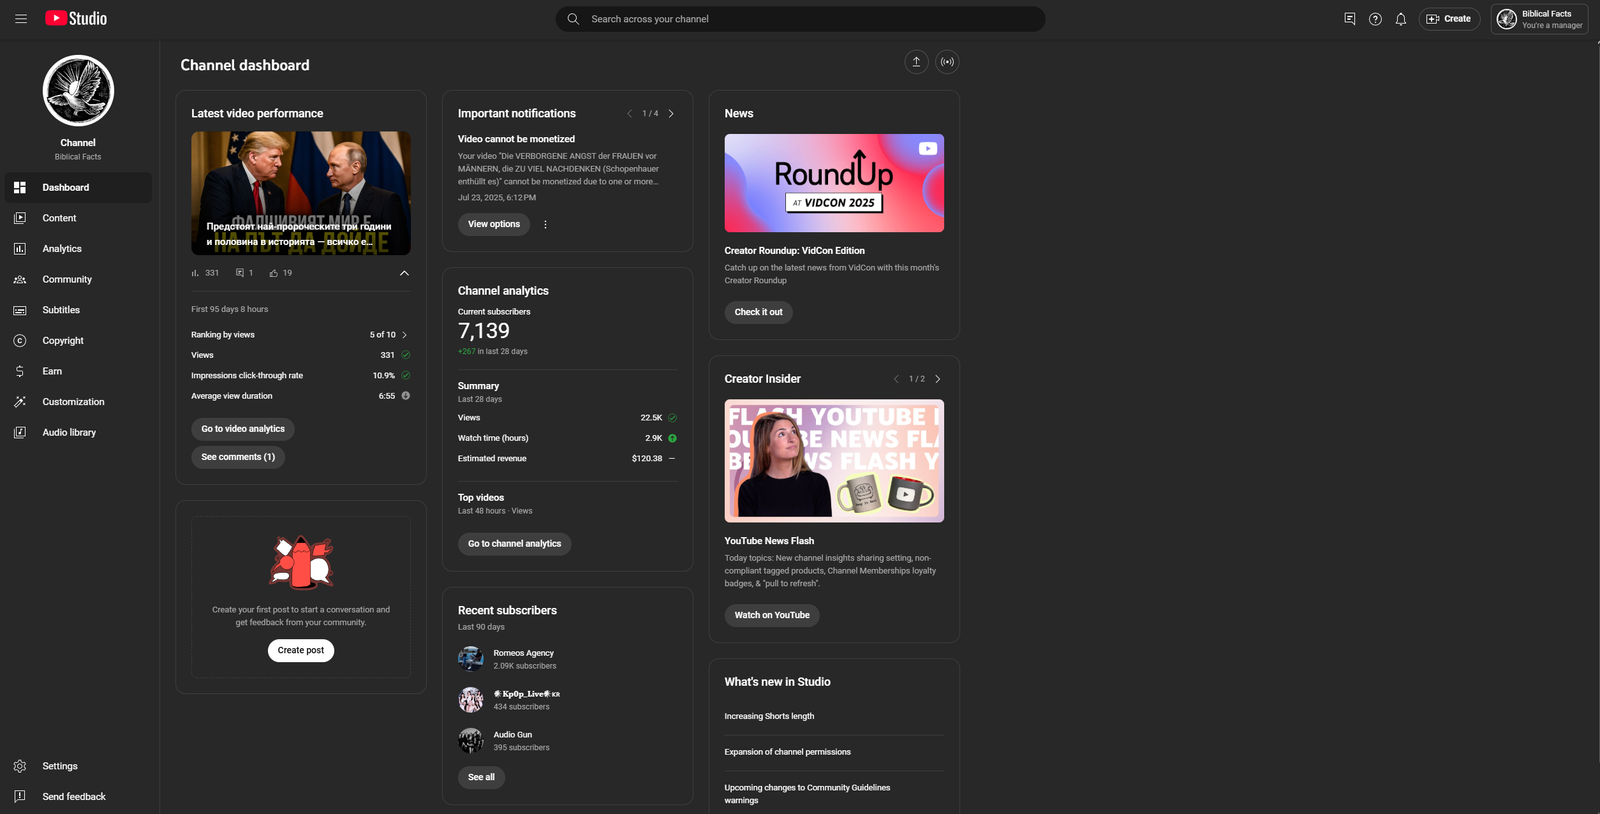Screen dimensions: 1600x814
Task: Go to previous Creator Insider card
Action: point(896,379)
